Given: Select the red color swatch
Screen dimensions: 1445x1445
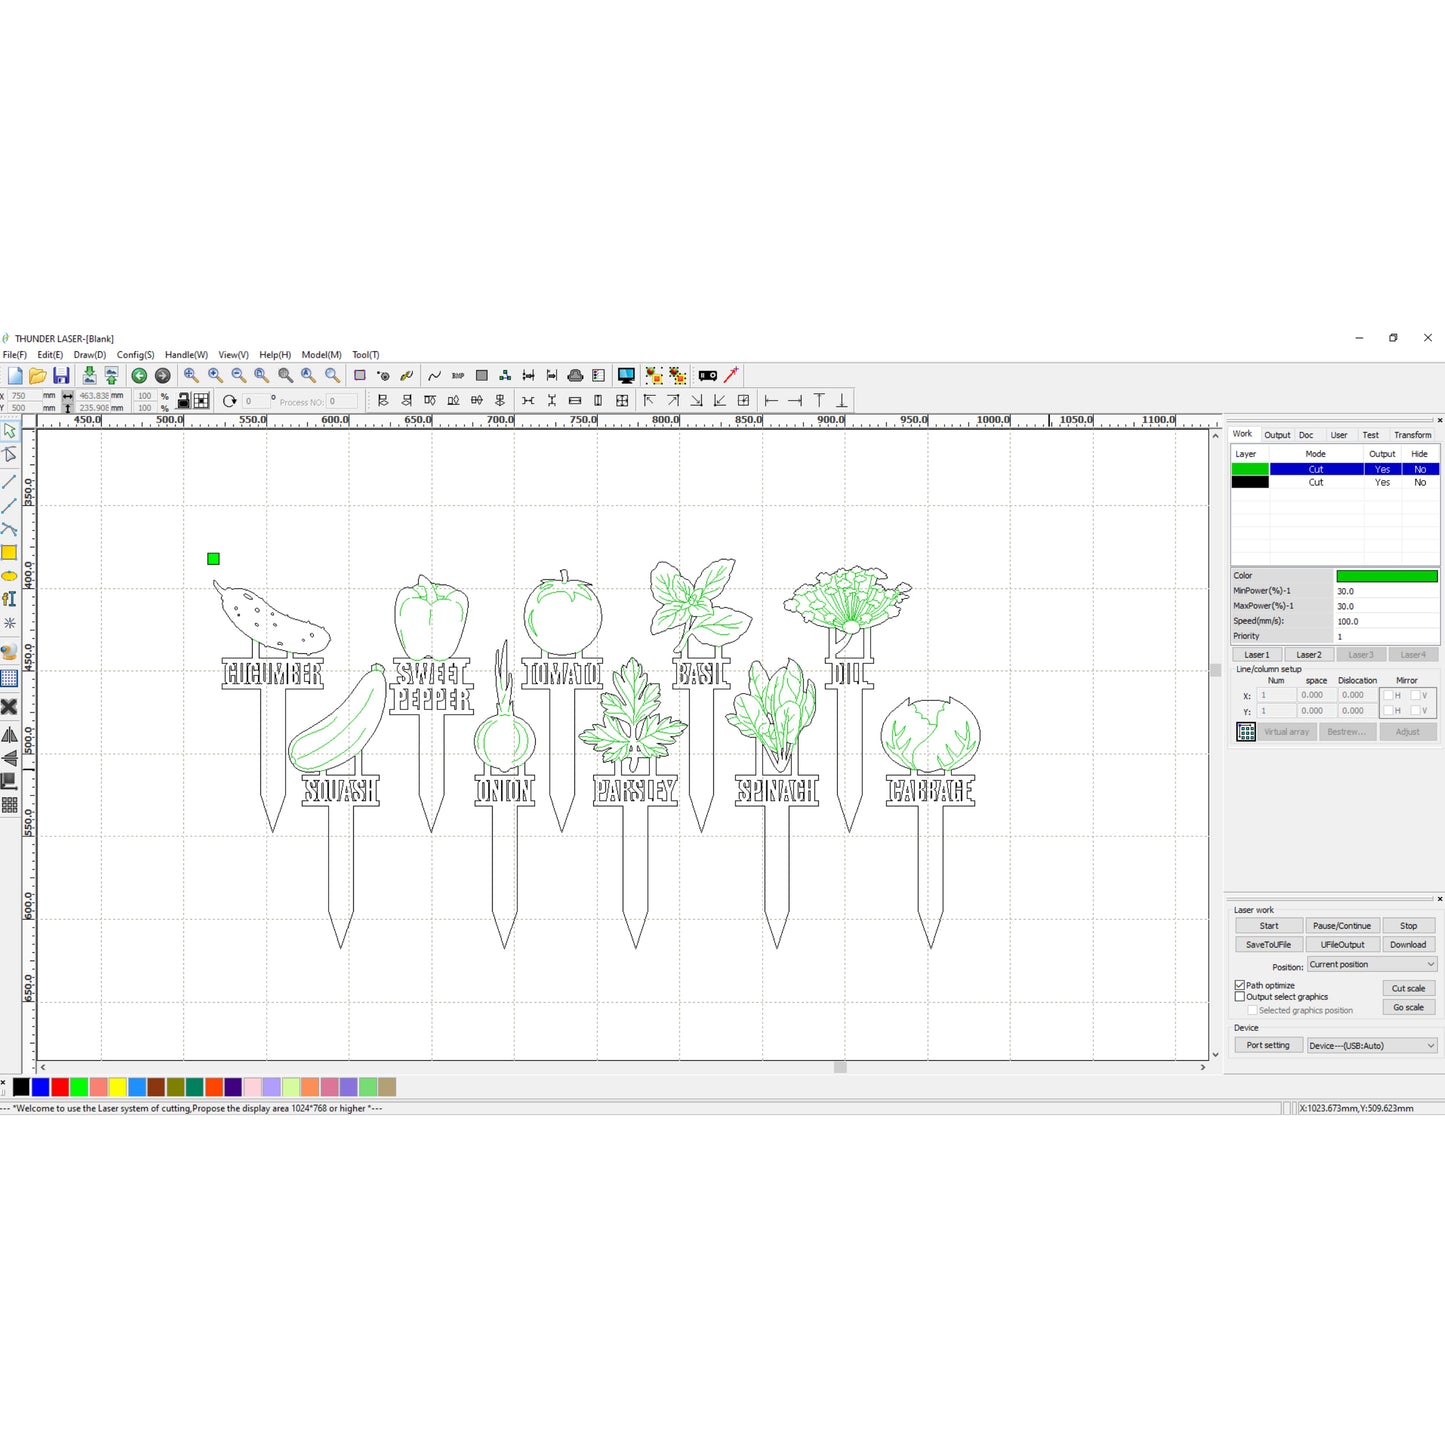Looking at the screenshot, I should tap(61, 1087).
